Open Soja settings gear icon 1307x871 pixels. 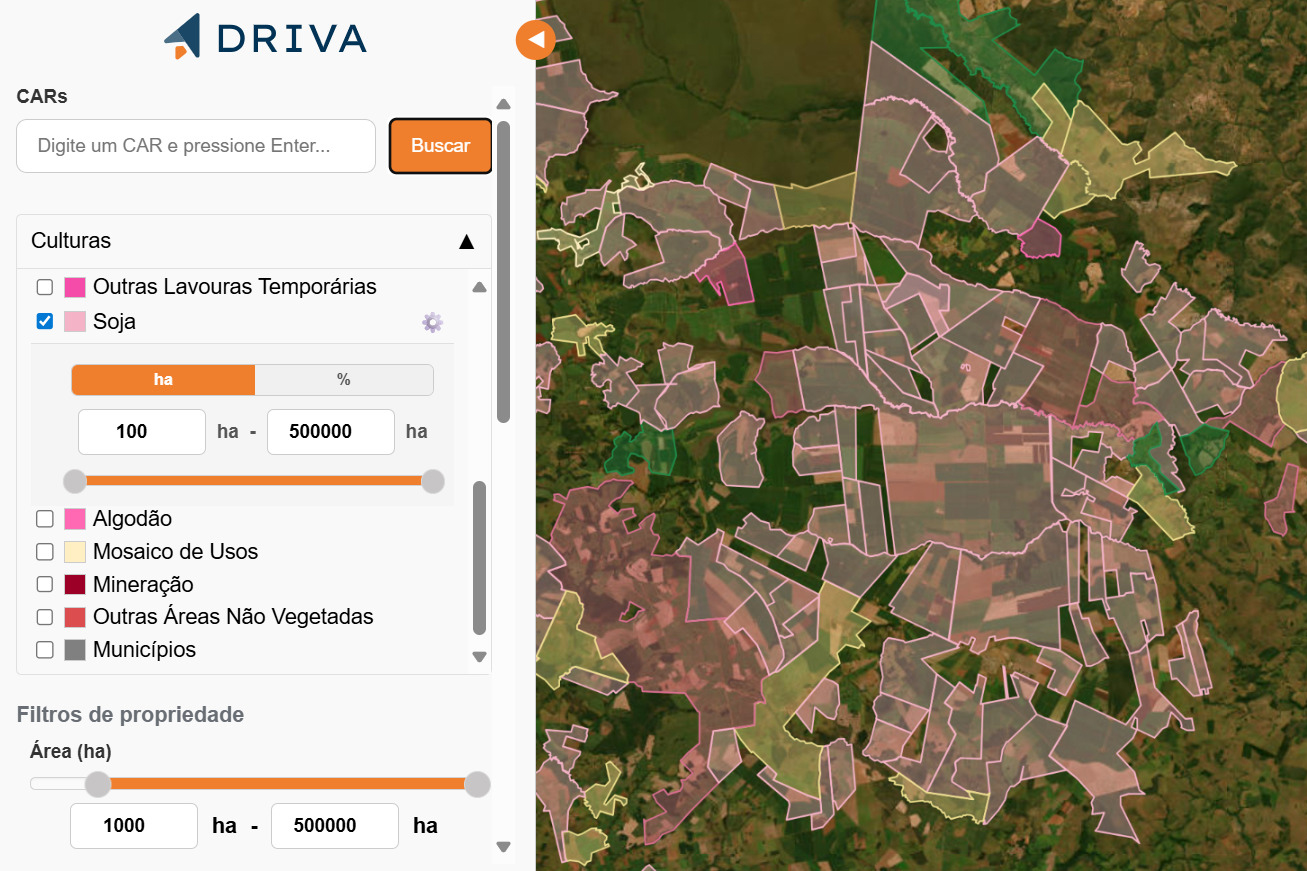[x=432, y=322]
